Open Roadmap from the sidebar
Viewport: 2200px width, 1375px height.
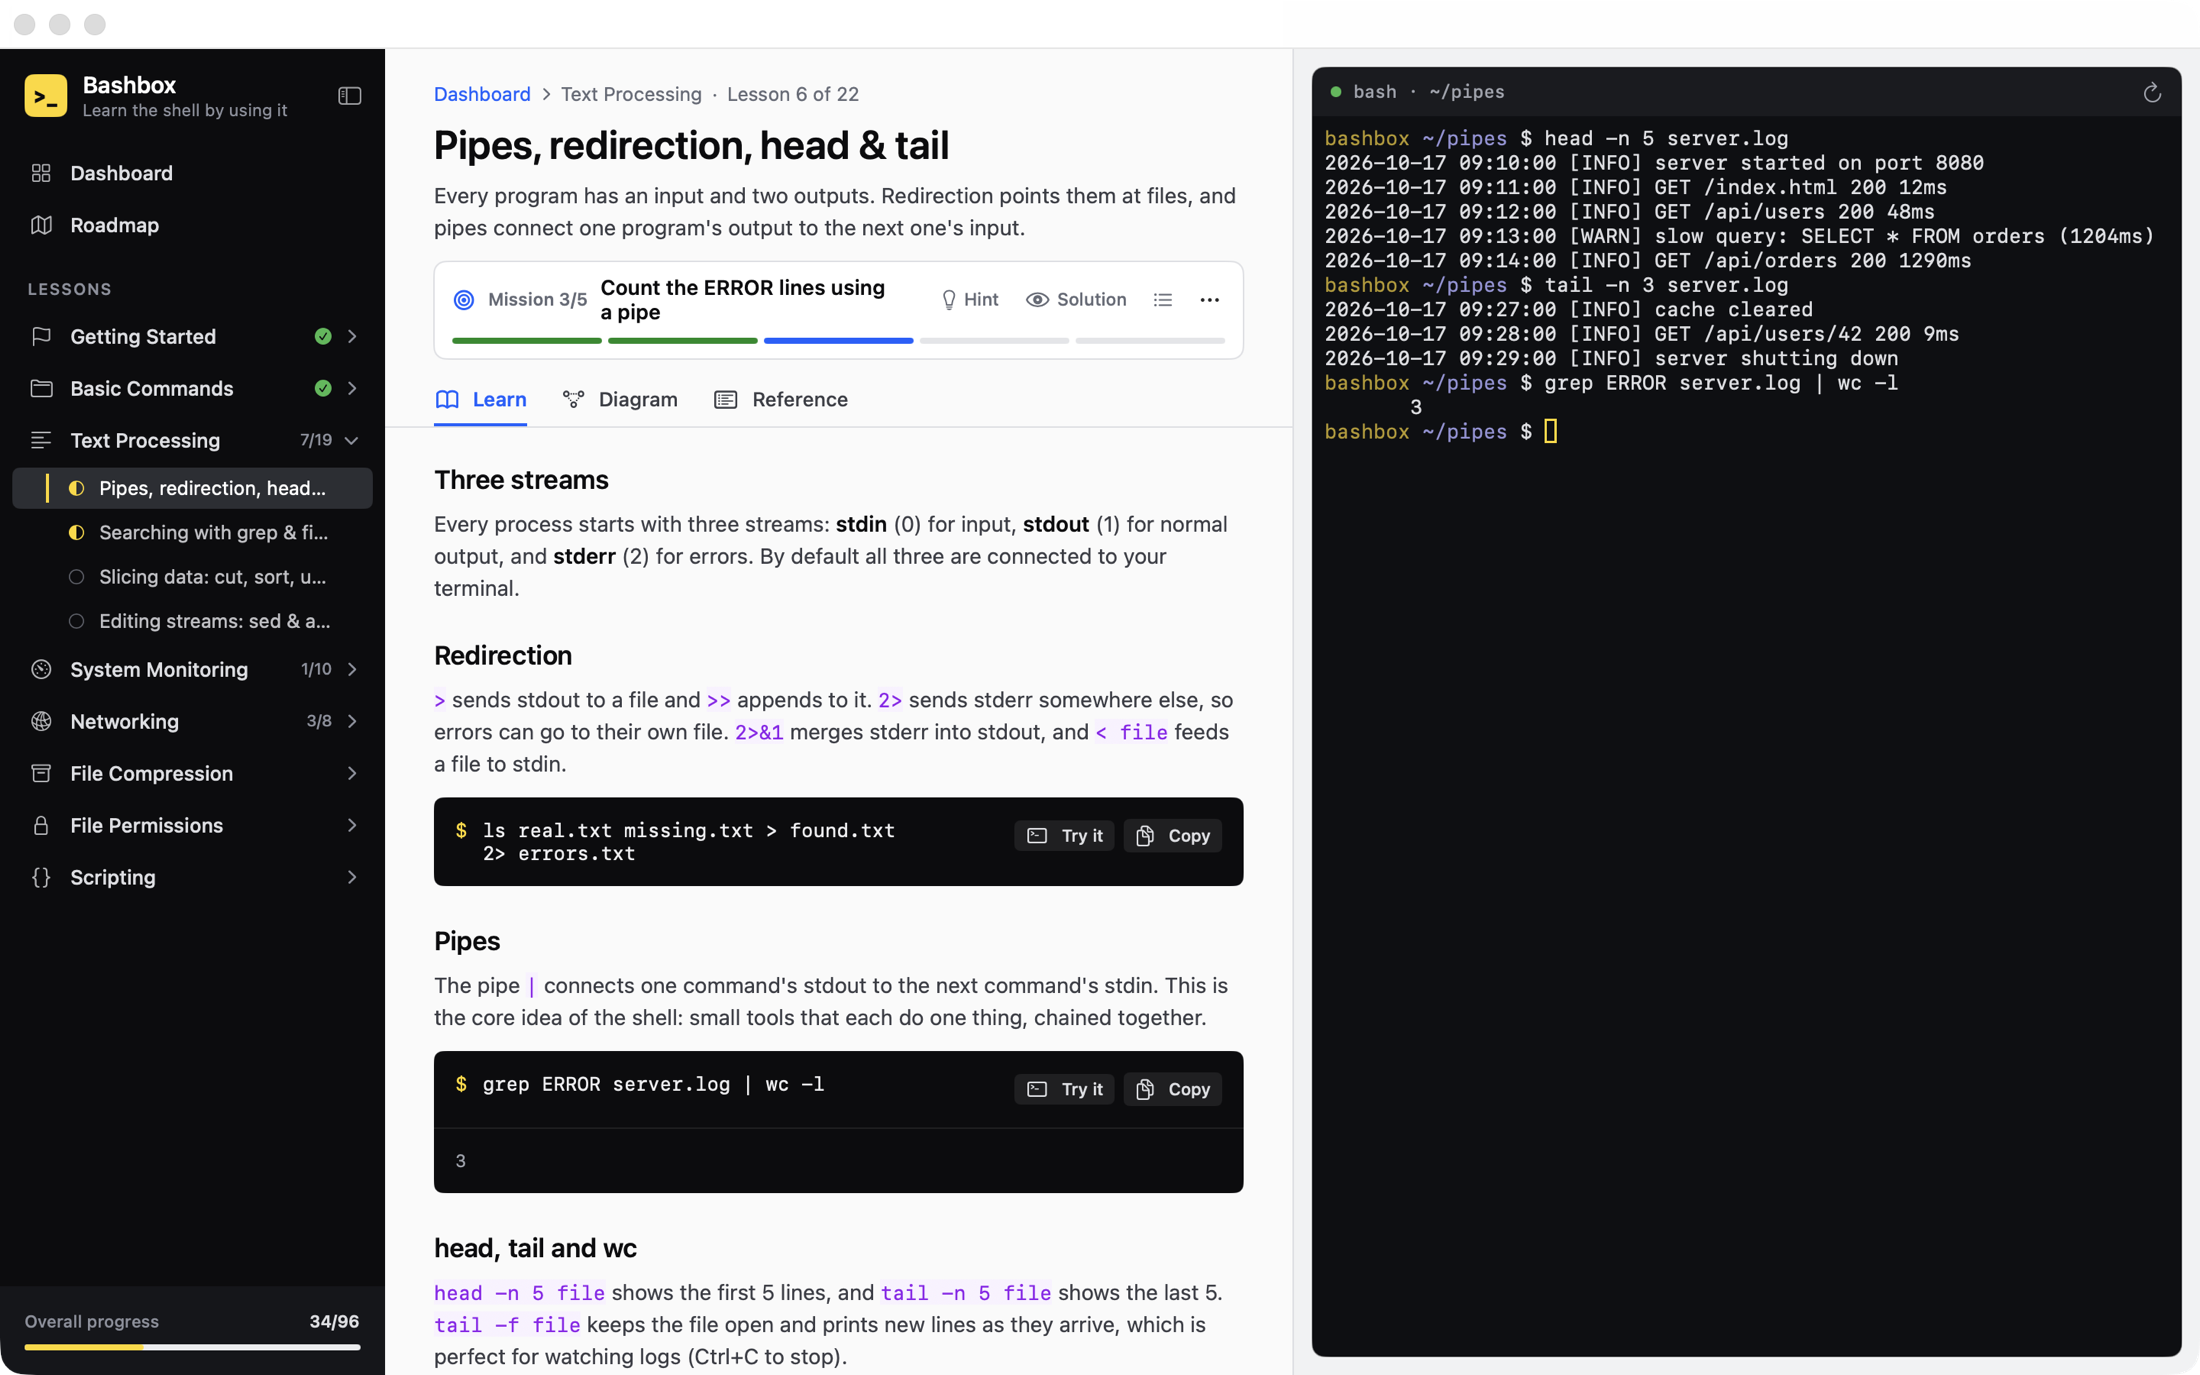(x=192, y=225)
